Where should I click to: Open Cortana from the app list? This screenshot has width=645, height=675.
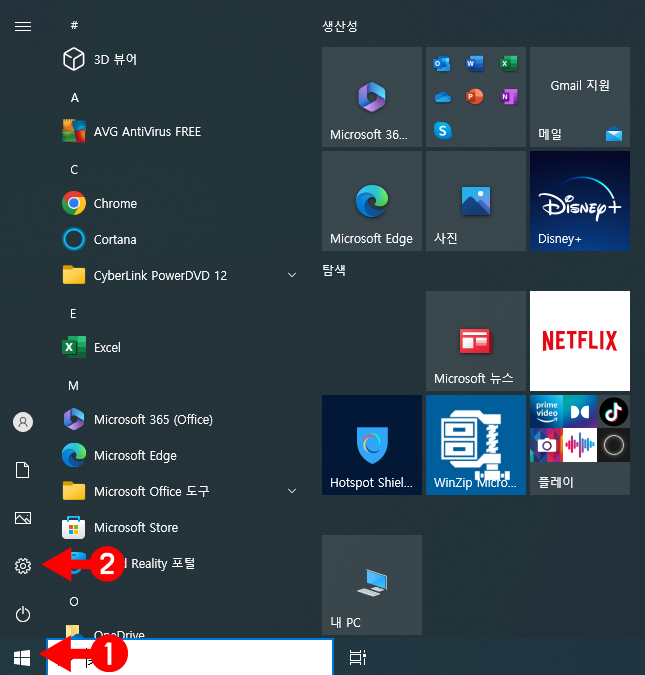pos(99,239)
